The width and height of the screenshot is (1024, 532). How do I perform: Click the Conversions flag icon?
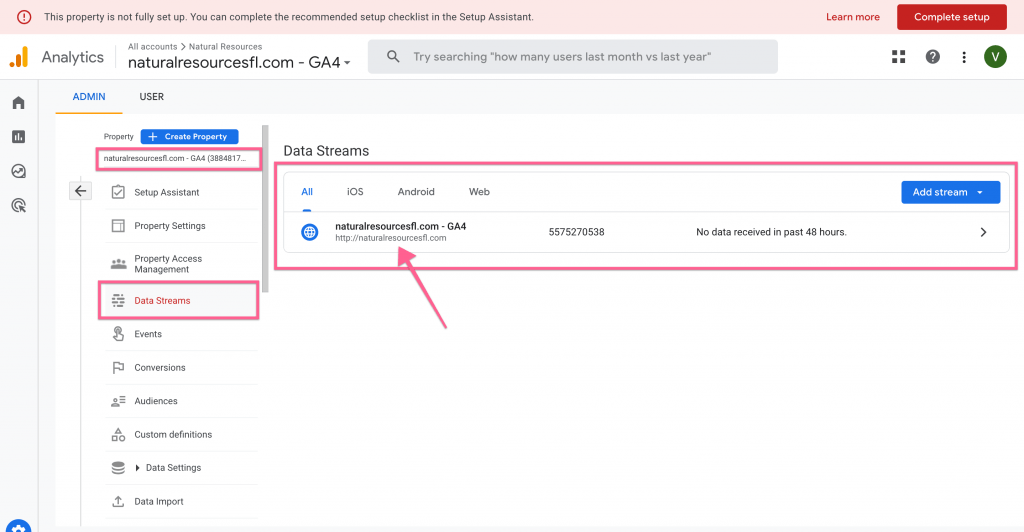(118, 368)
